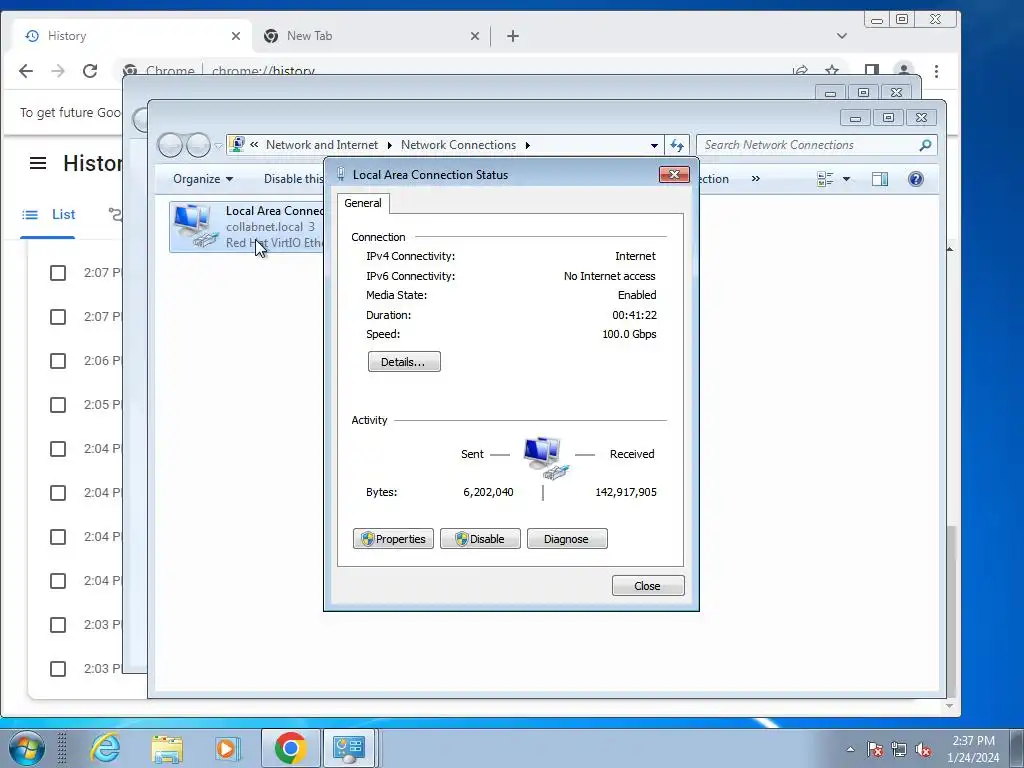Open a new Chrome tab with plus
Image resolution: width=1024 pixels, height=768 pixels.
point(513,36)
